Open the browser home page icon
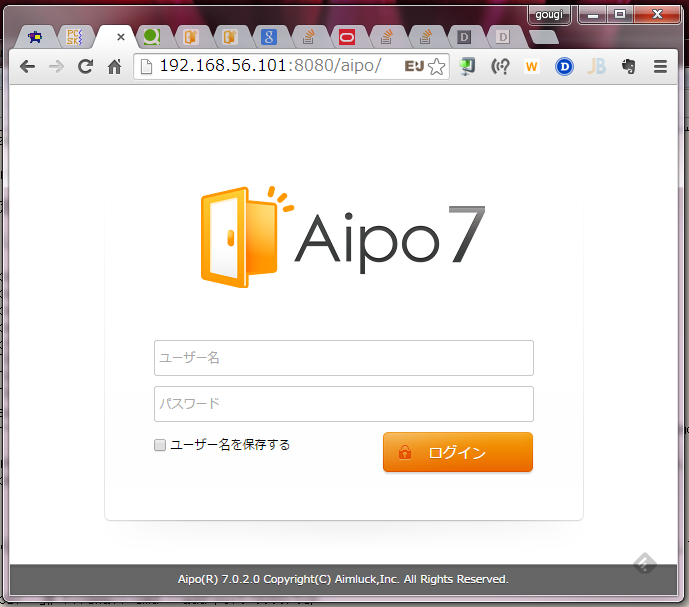 [x=115, y=67]
